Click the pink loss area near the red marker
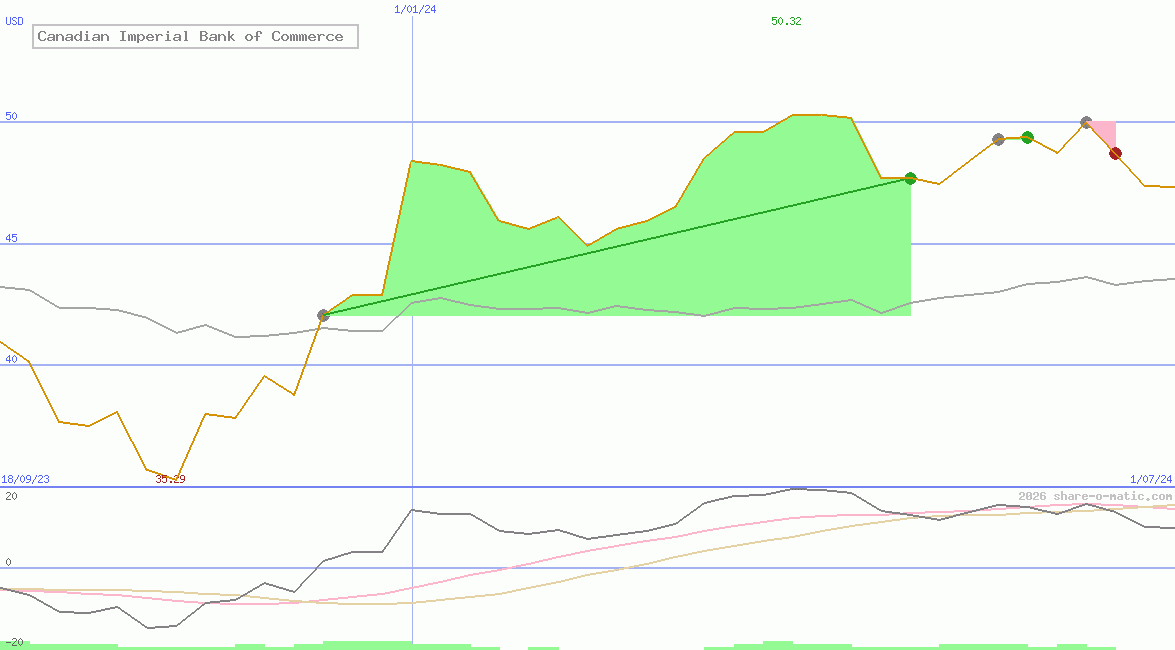Viewport: 1175px width, 650px height. [x=1106, y=131]
